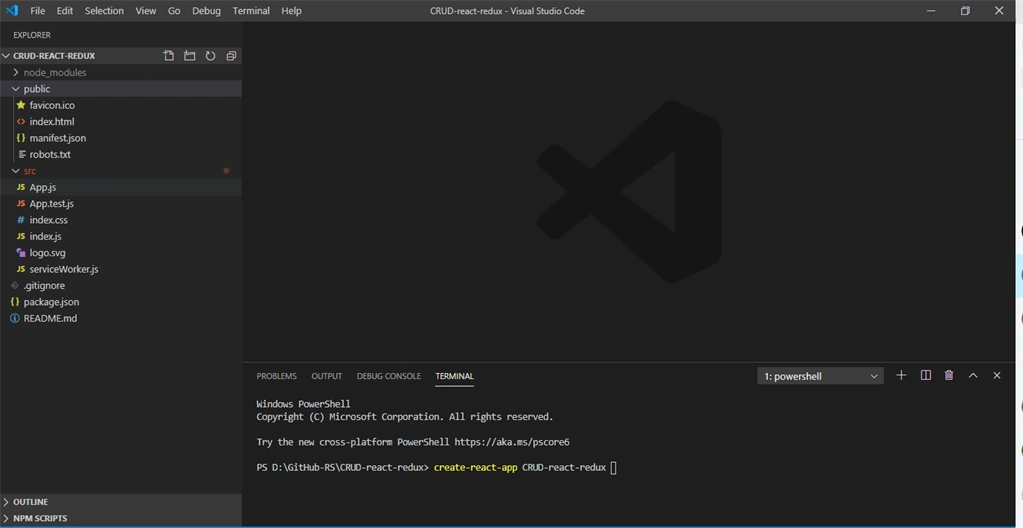The height and width of the screenshot is (528, 1023).
Task: Create a new file in Explorer
Action: (x=168, y=56)
